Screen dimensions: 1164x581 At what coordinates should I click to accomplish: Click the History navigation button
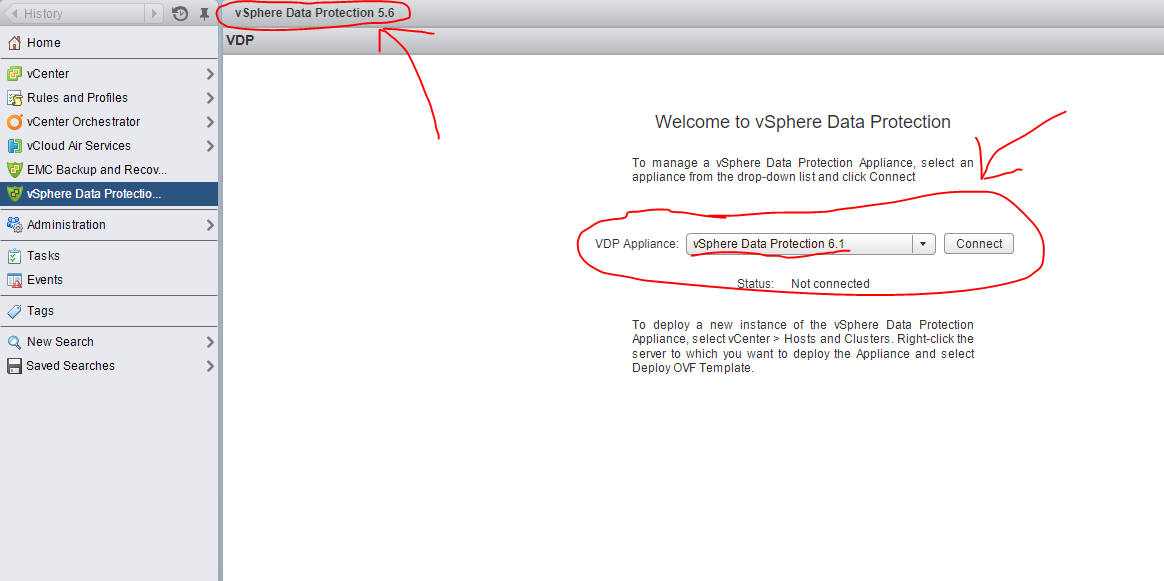(x=82, y=13)
